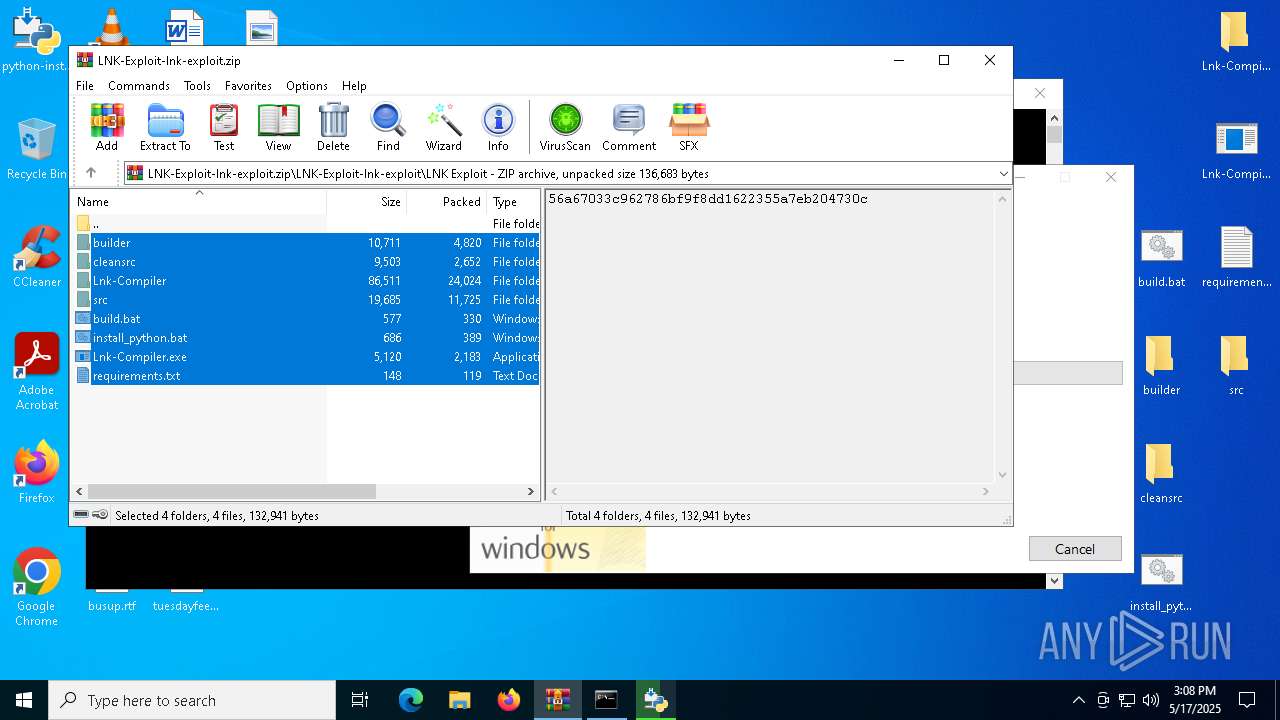1280x720 pixels.
Task: Open the View toolbar icon
Action: pyautogui.click(x=278, y=127)
